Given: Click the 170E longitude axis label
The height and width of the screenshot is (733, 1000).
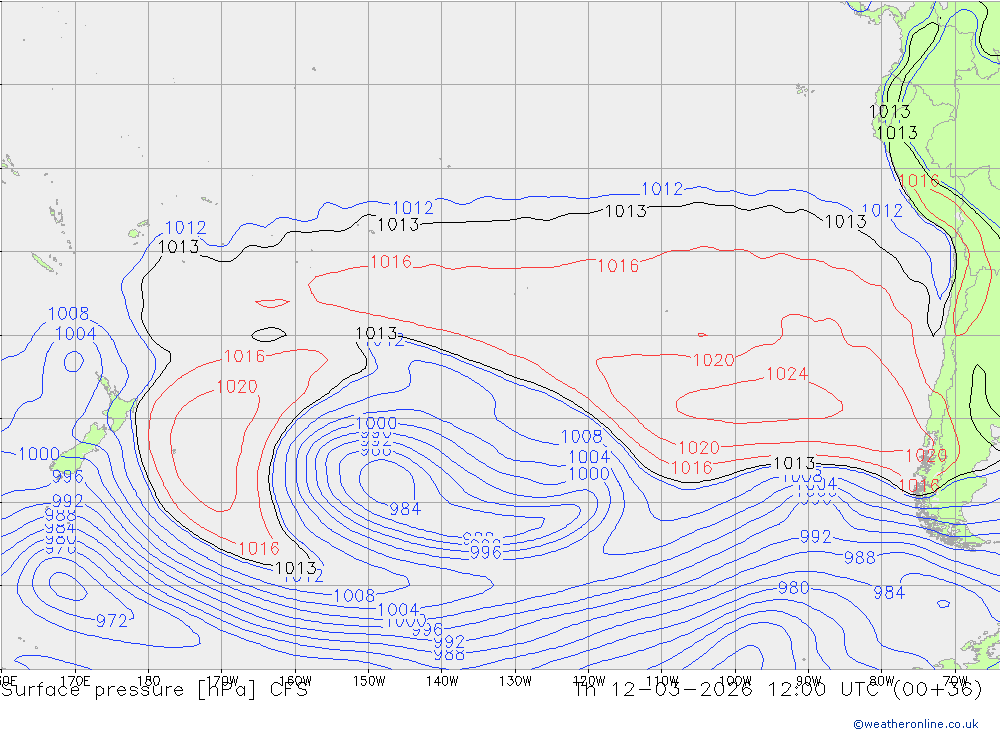Looking at the screenshot, I should pyautogui.click(x=75, y=680).
